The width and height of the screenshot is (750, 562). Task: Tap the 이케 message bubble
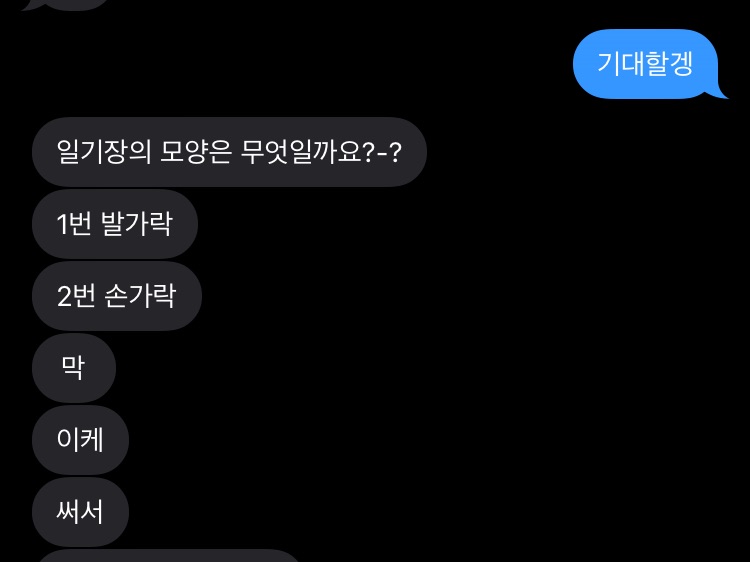click(x=80, y=440)
